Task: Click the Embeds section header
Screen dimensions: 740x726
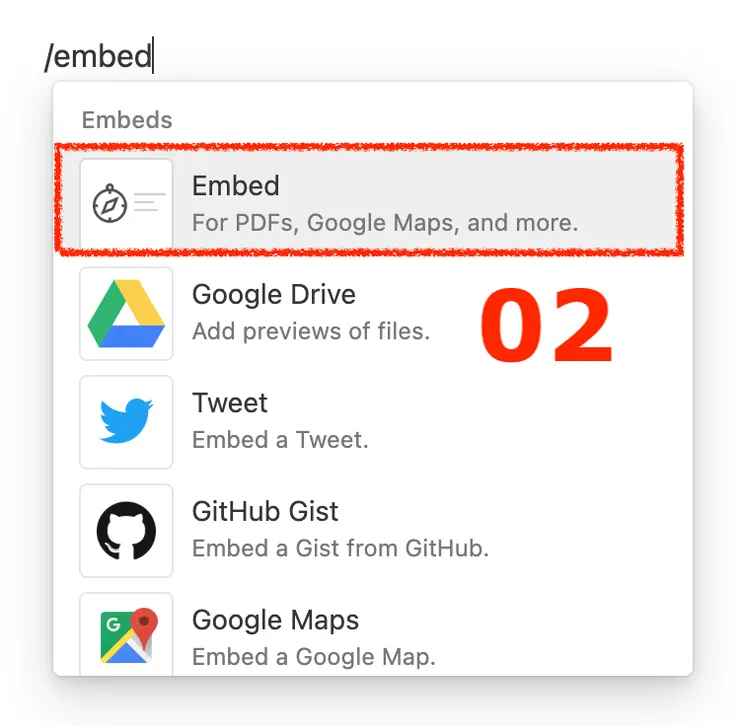Action: point(127,120)
